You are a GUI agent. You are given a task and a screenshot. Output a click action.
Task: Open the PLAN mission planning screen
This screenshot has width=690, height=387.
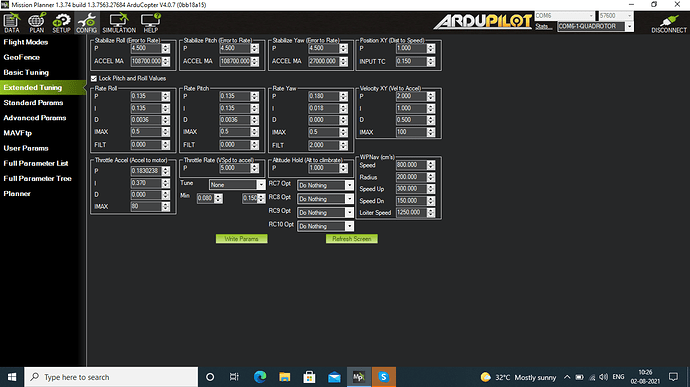(37, 23)
